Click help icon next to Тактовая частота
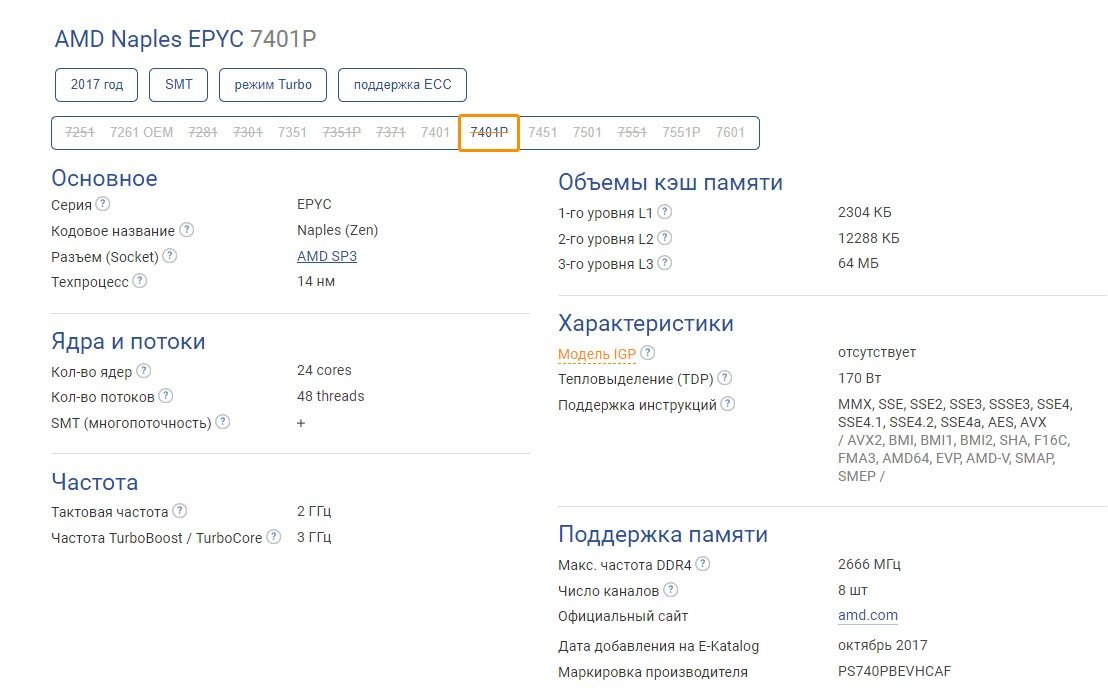Screen dimensions: 1108x695 [x=179, y=510]
